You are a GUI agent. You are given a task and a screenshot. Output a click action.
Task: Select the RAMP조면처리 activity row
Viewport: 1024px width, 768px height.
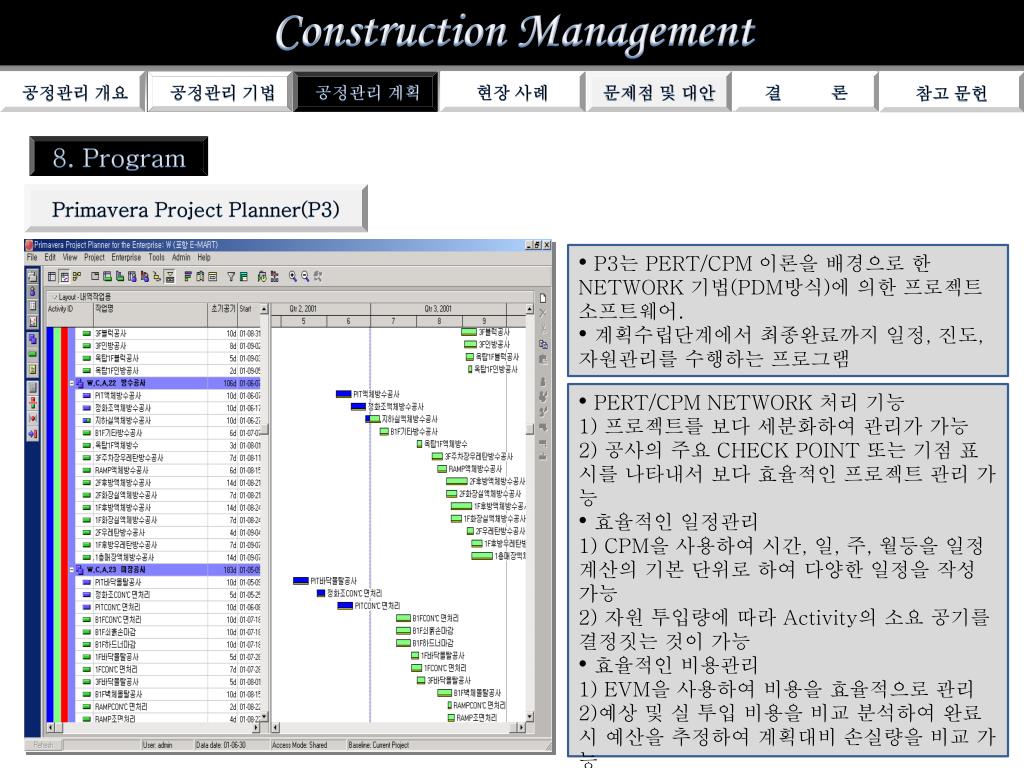[x=167, y=718]
